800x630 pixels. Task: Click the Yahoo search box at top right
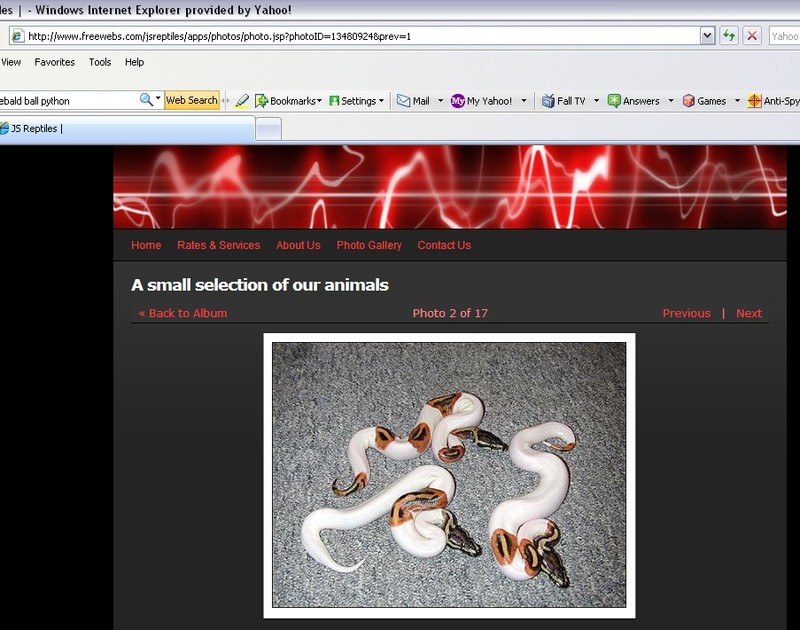tap(785, 36)
